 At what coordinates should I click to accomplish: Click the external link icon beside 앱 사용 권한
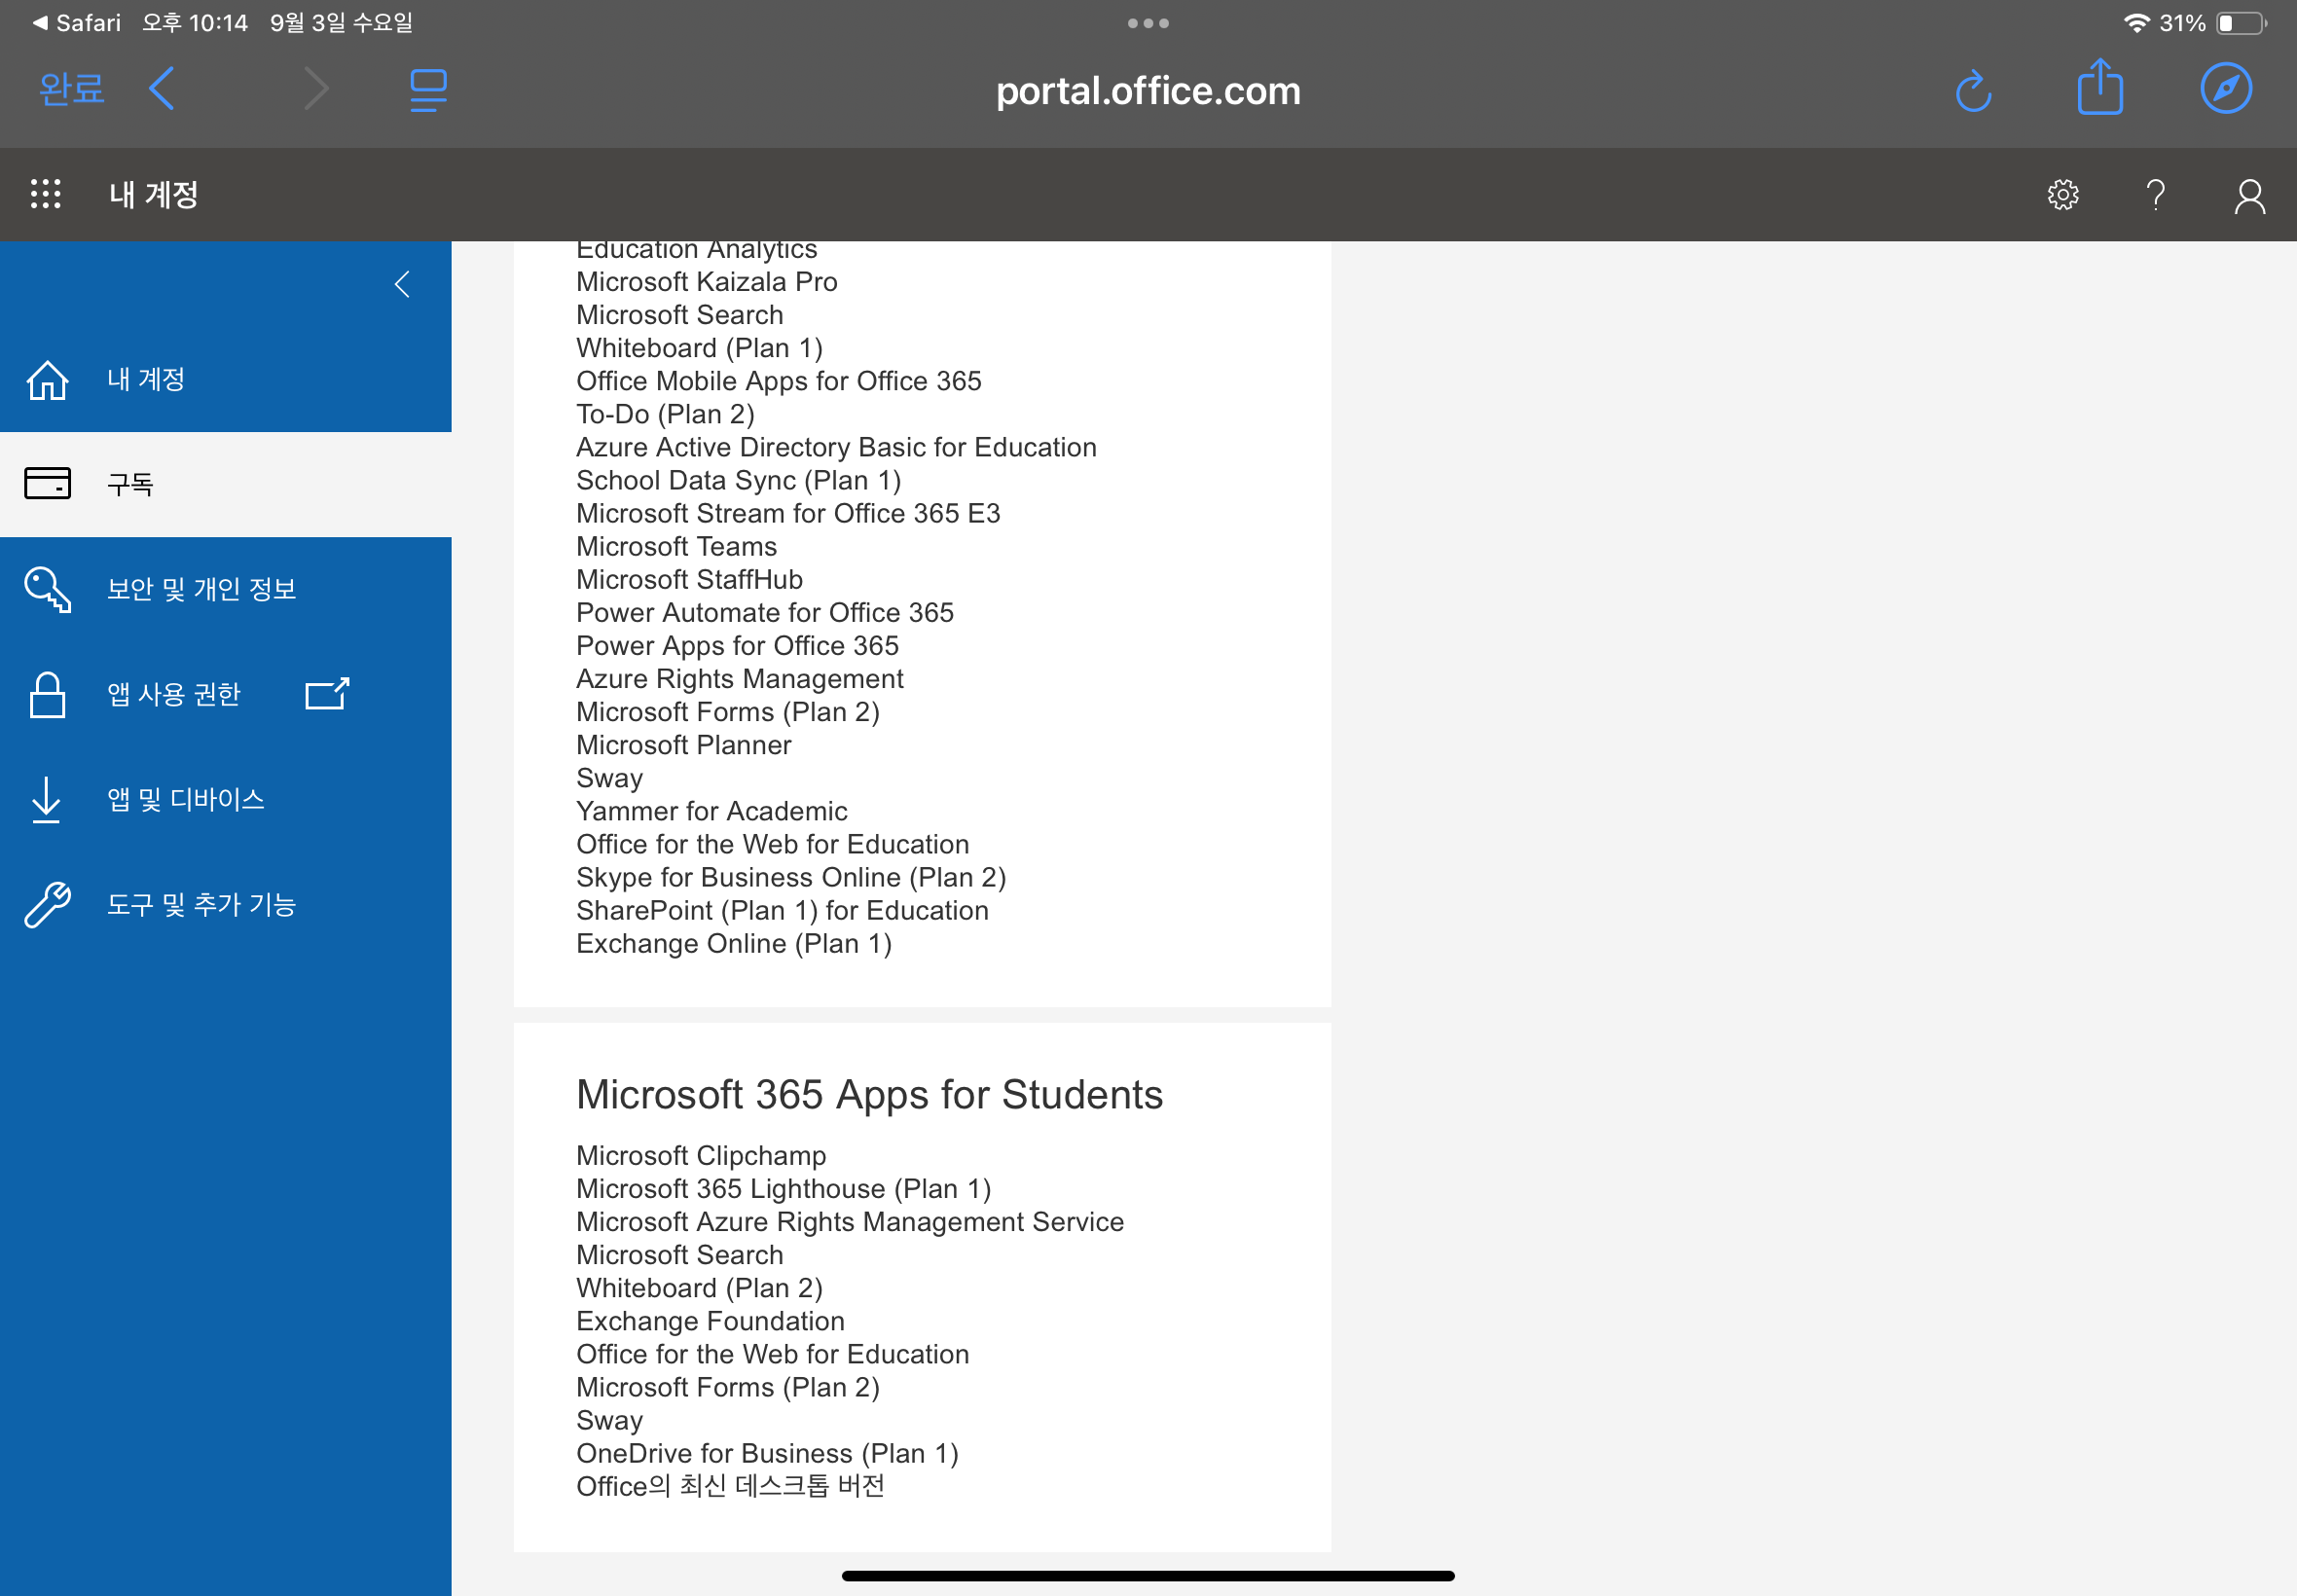click(x=326, y=694)
